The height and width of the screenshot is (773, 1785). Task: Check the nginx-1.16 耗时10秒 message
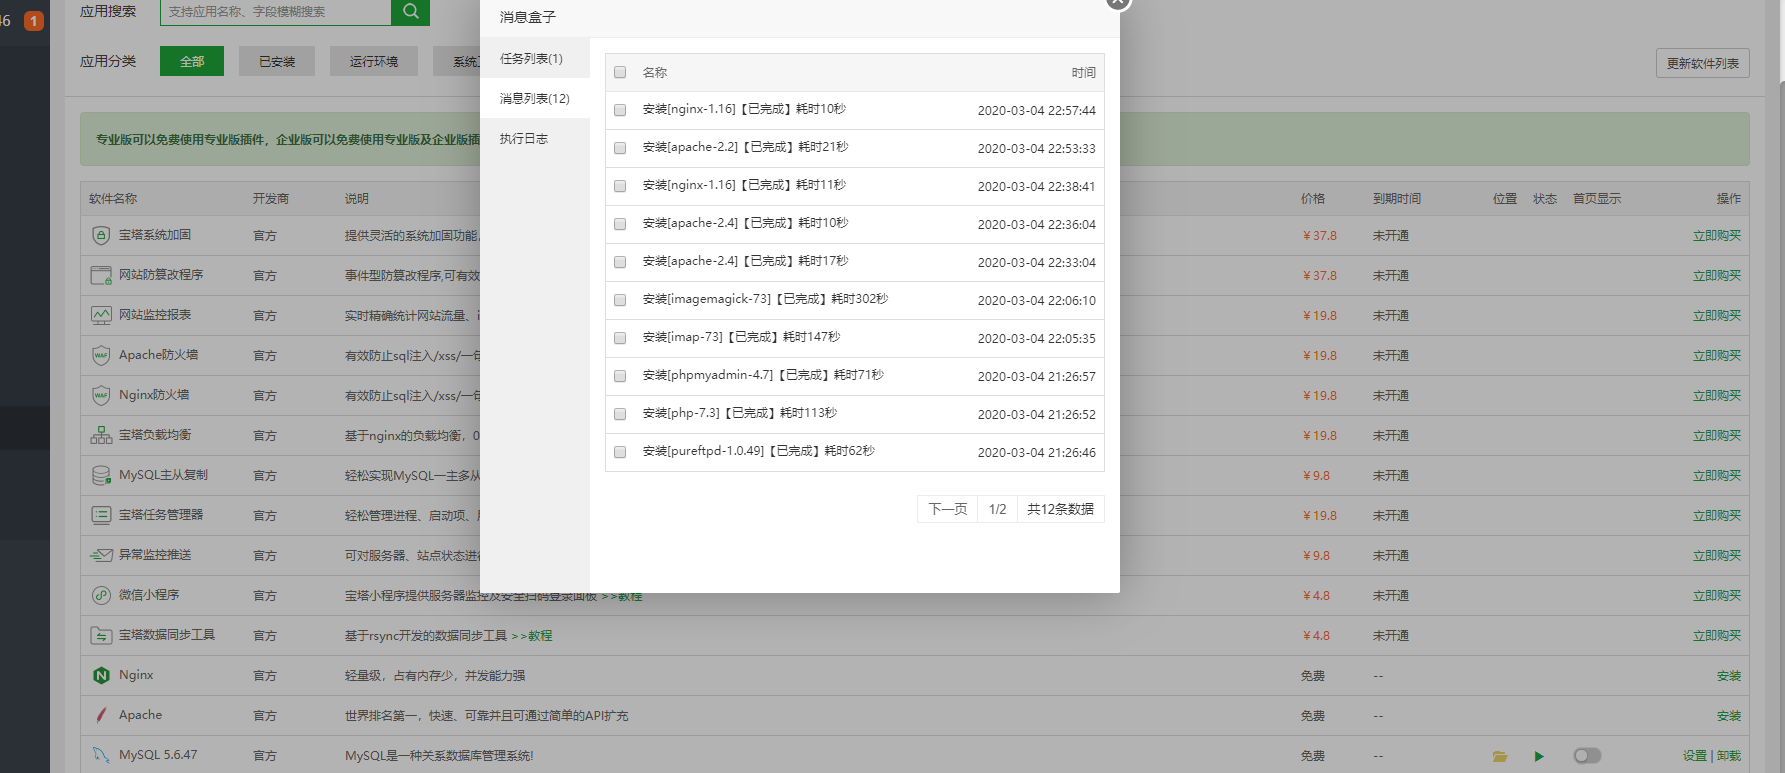coord(620,110)
